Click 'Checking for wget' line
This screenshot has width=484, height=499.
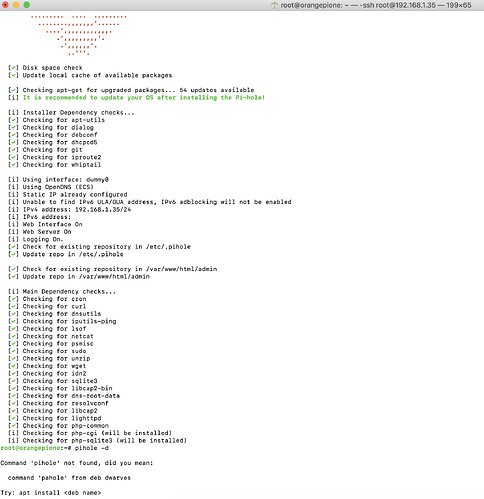[x=47, y=366]
